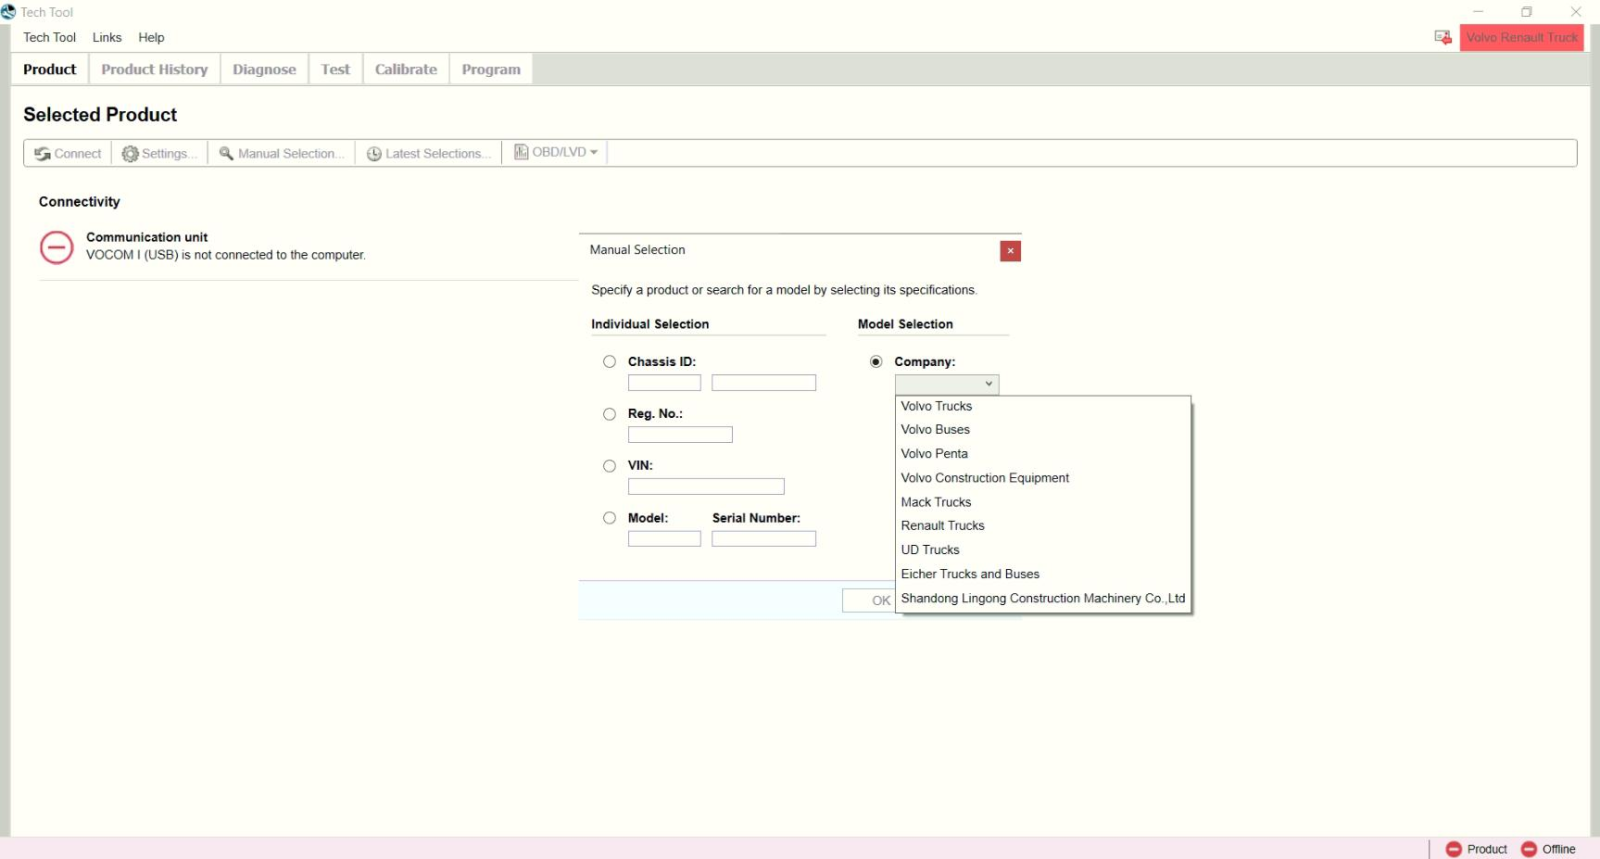
Task: Choose Volvo Construction Equipment from the list
Action: (x=1043, y=478)
